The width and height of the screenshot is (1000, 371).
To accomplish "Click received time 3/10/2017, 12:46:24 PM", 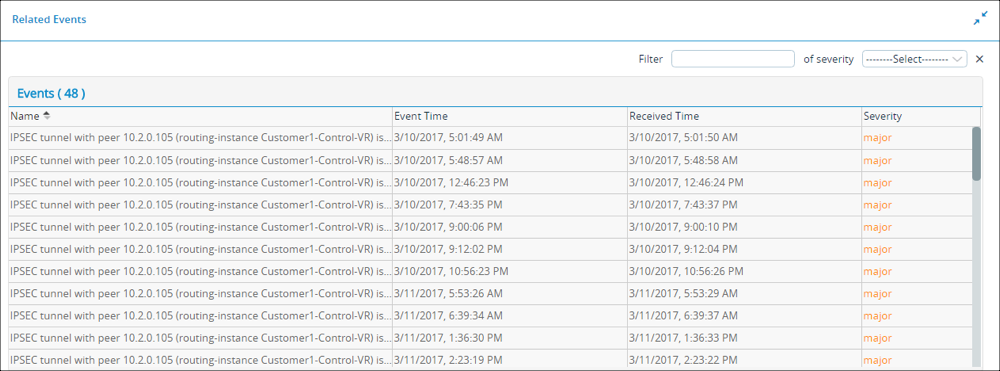I will tap(686, 182).
